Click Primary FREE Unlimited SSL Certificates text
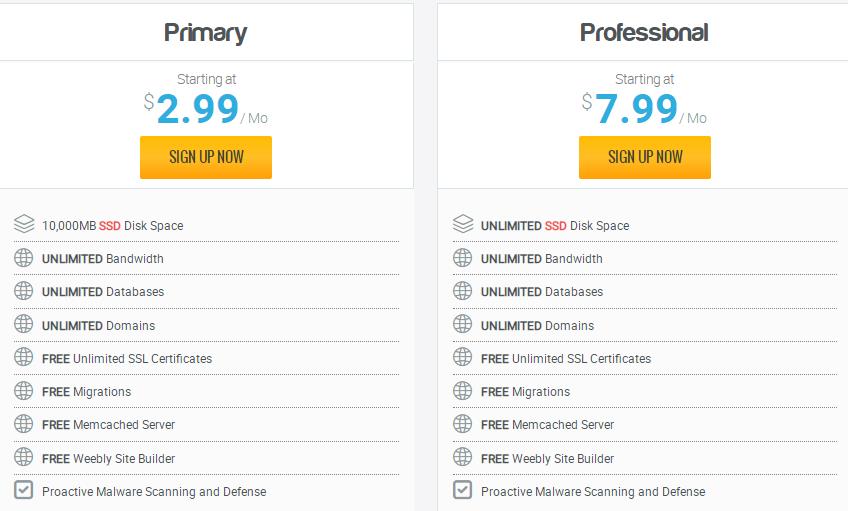This screenshot has width=848, height=511. coord(127,358)
